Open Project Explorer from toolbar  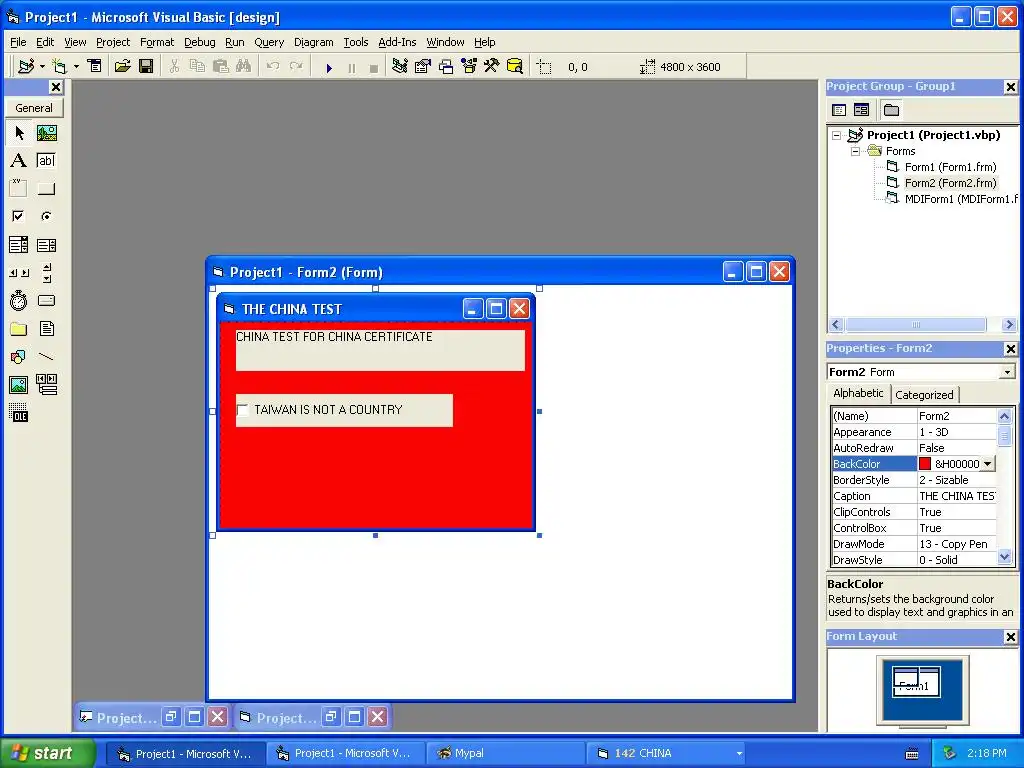pyautogui.click(x=400, y=67)
